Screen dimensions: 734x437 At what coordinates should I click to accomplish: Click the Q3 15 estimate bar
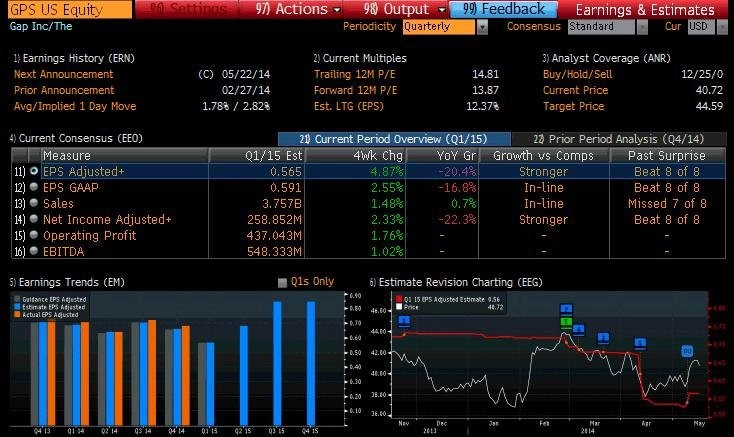(x=277, y=363)
